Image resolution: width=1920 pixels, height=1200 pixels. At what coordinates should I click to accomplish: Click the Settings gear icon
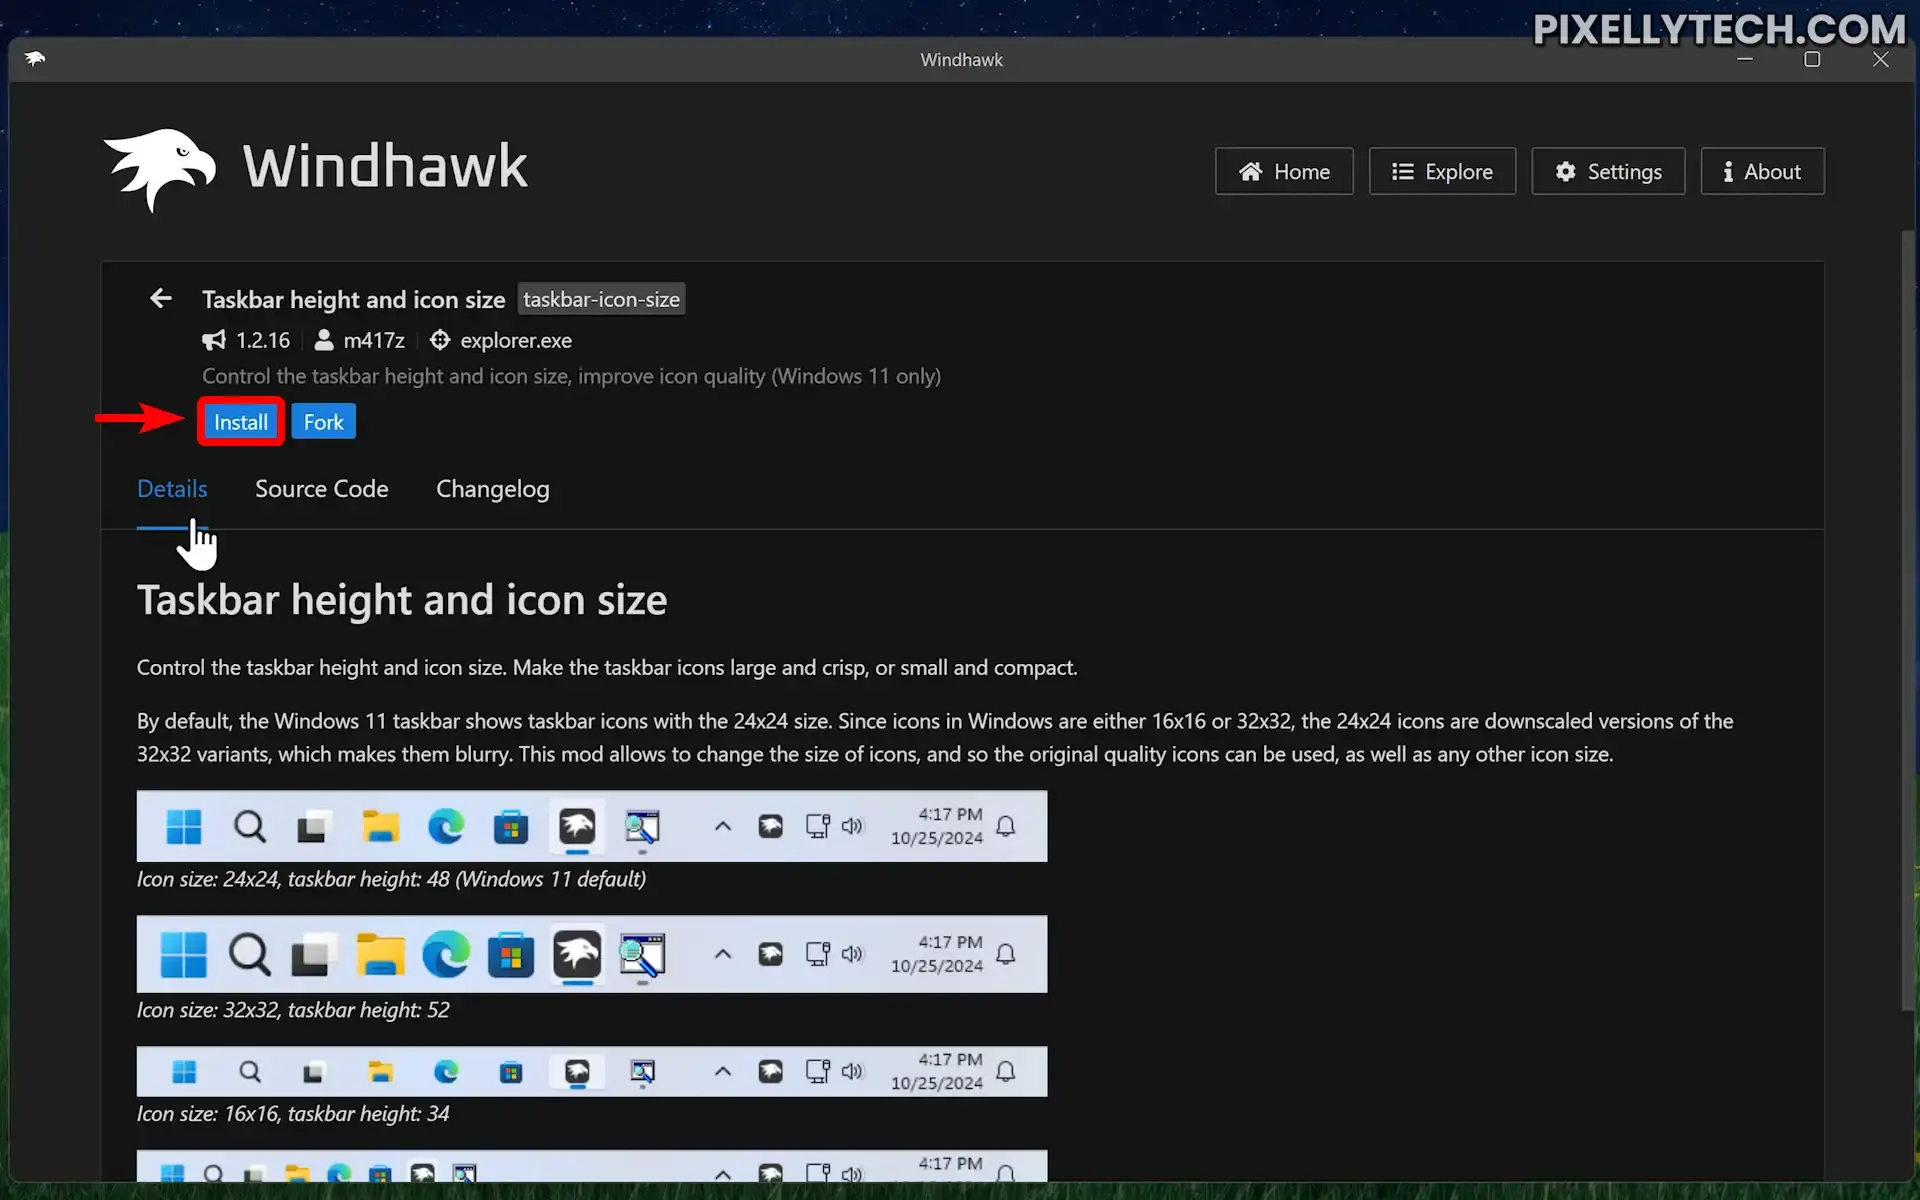pos(1566,172)
